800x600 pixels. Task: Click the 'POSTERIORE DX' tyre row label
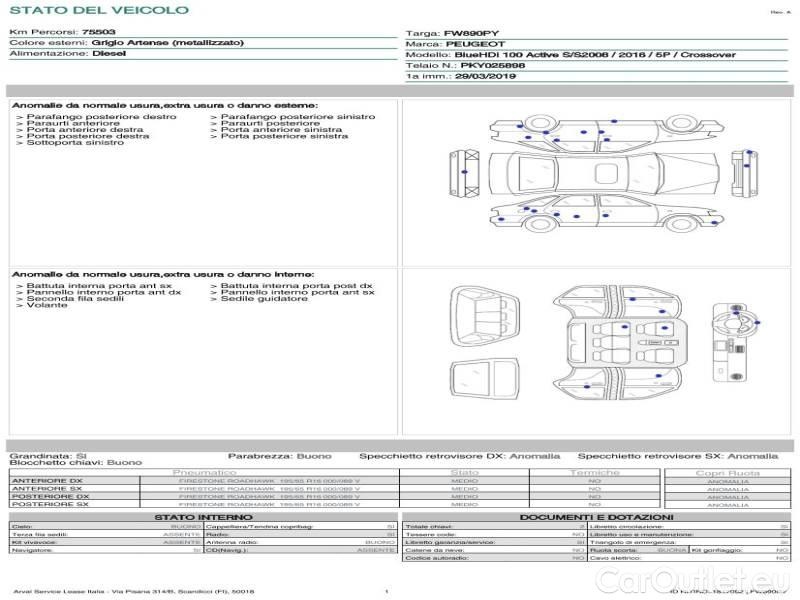[50, 496]
